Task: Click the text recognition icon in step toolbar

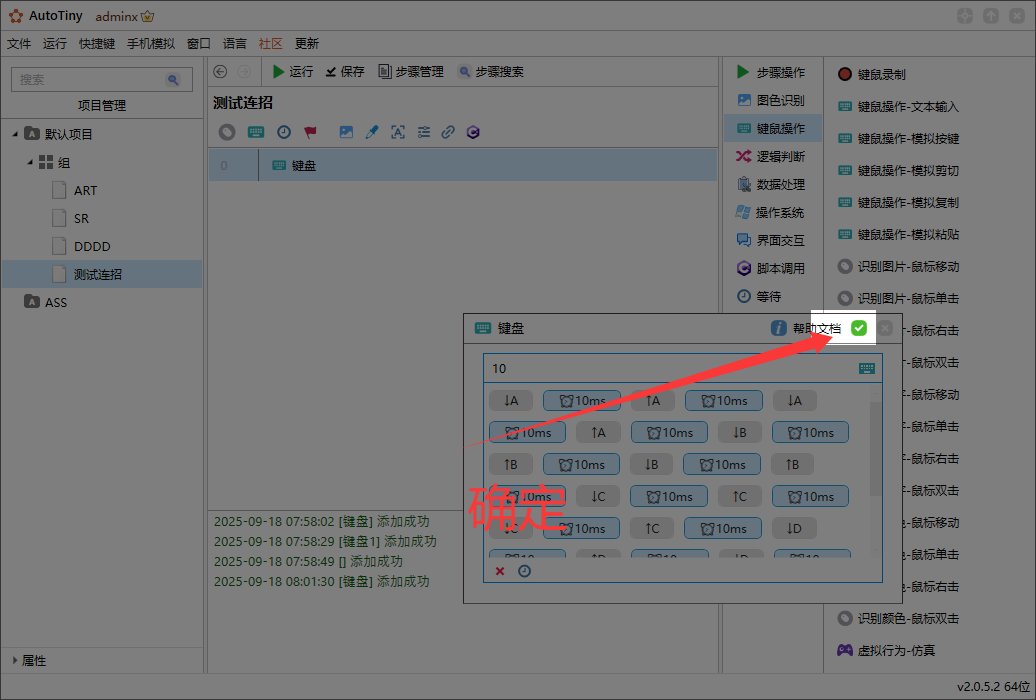Action: 398,132
